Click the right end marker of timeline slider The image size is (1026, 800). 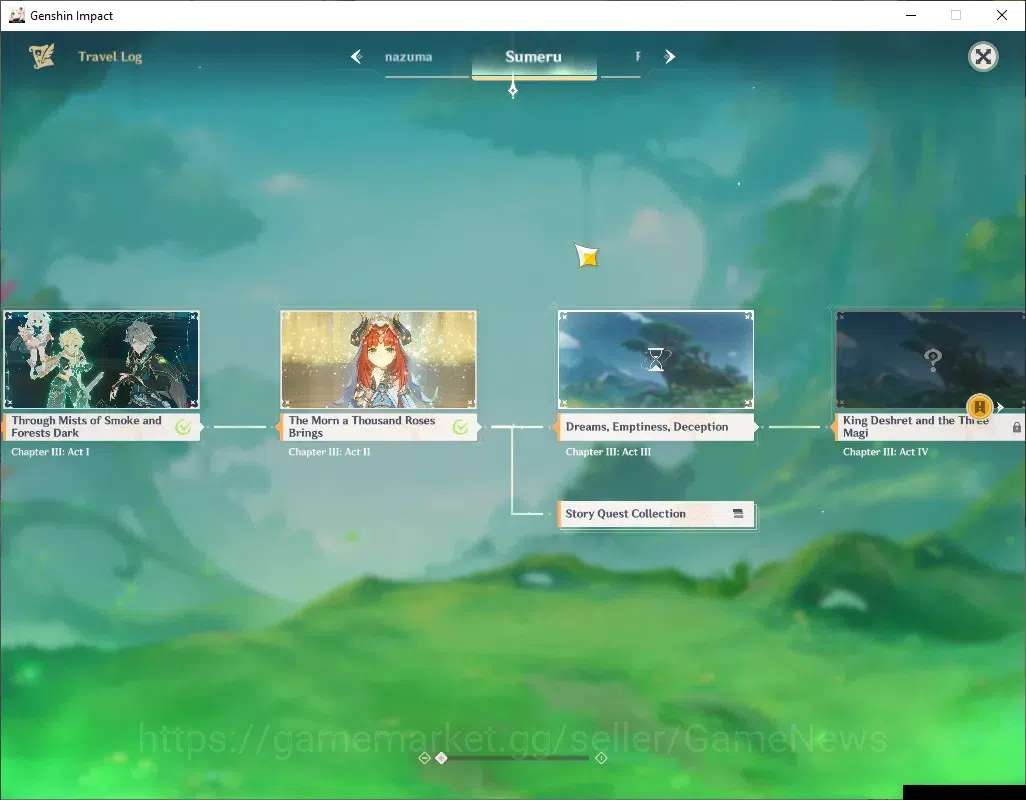coord(601,757)
